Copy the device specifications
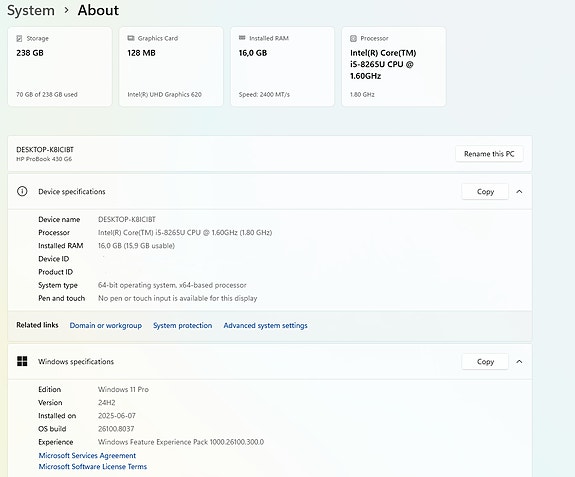The image size is (575, 477). (x=485, y=191)
